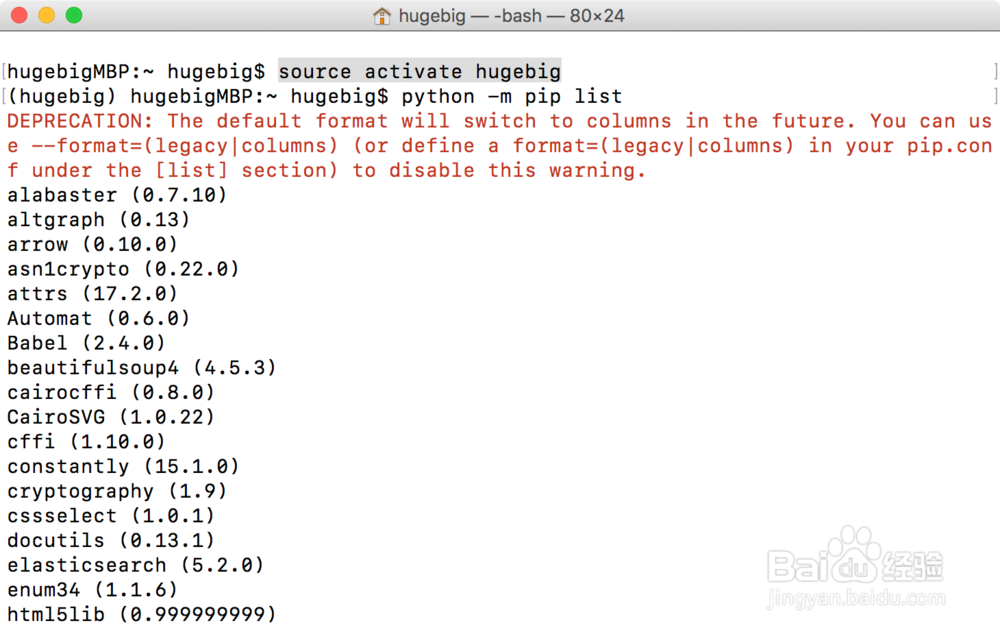Click the "--format=(legacy|columns)" warning text
1000x632 pixels.
185,146
